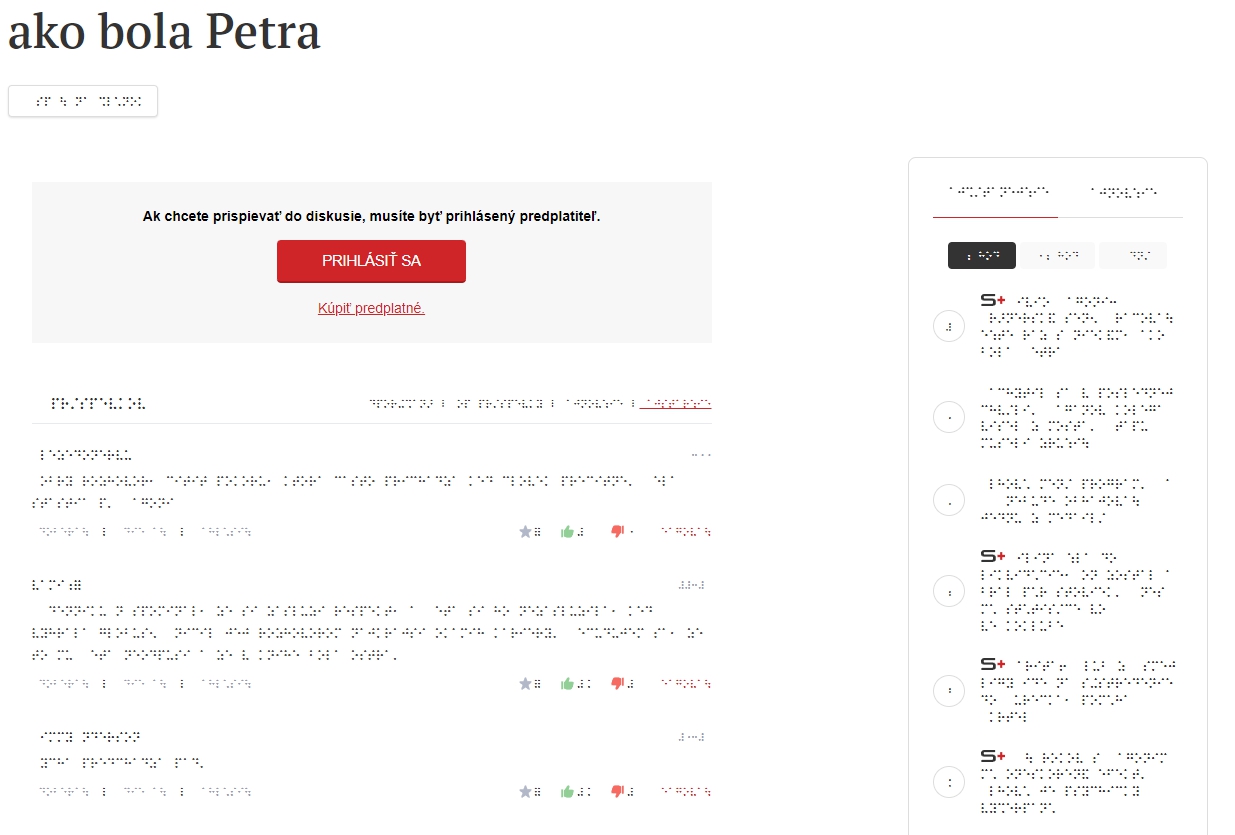The width and height of the screenshot is (1235, 835).
Task: Click the star icon on the first comment
Action: [525, 532]
